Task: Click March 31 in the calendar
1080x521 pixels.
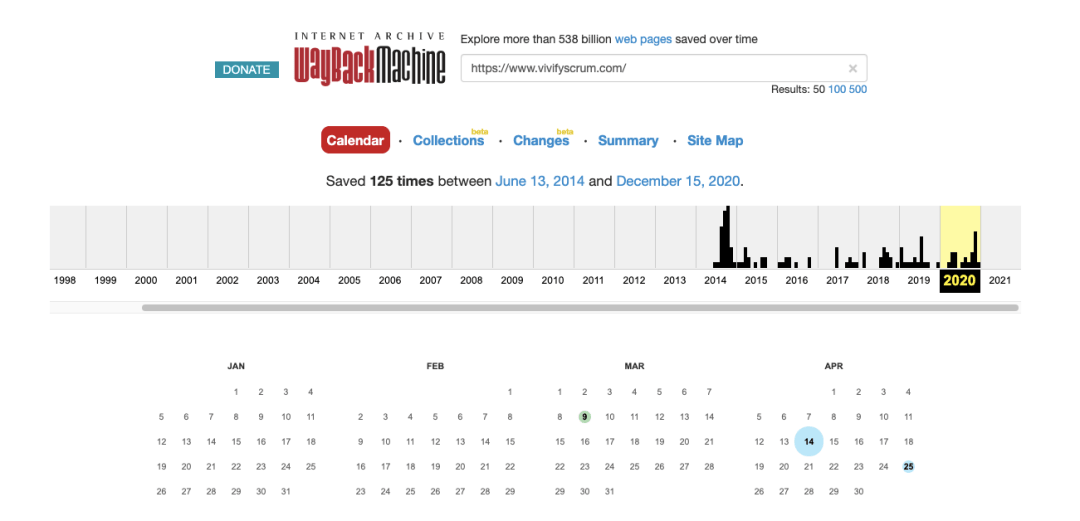Action: pyautogui.click(x=610, y=492)
